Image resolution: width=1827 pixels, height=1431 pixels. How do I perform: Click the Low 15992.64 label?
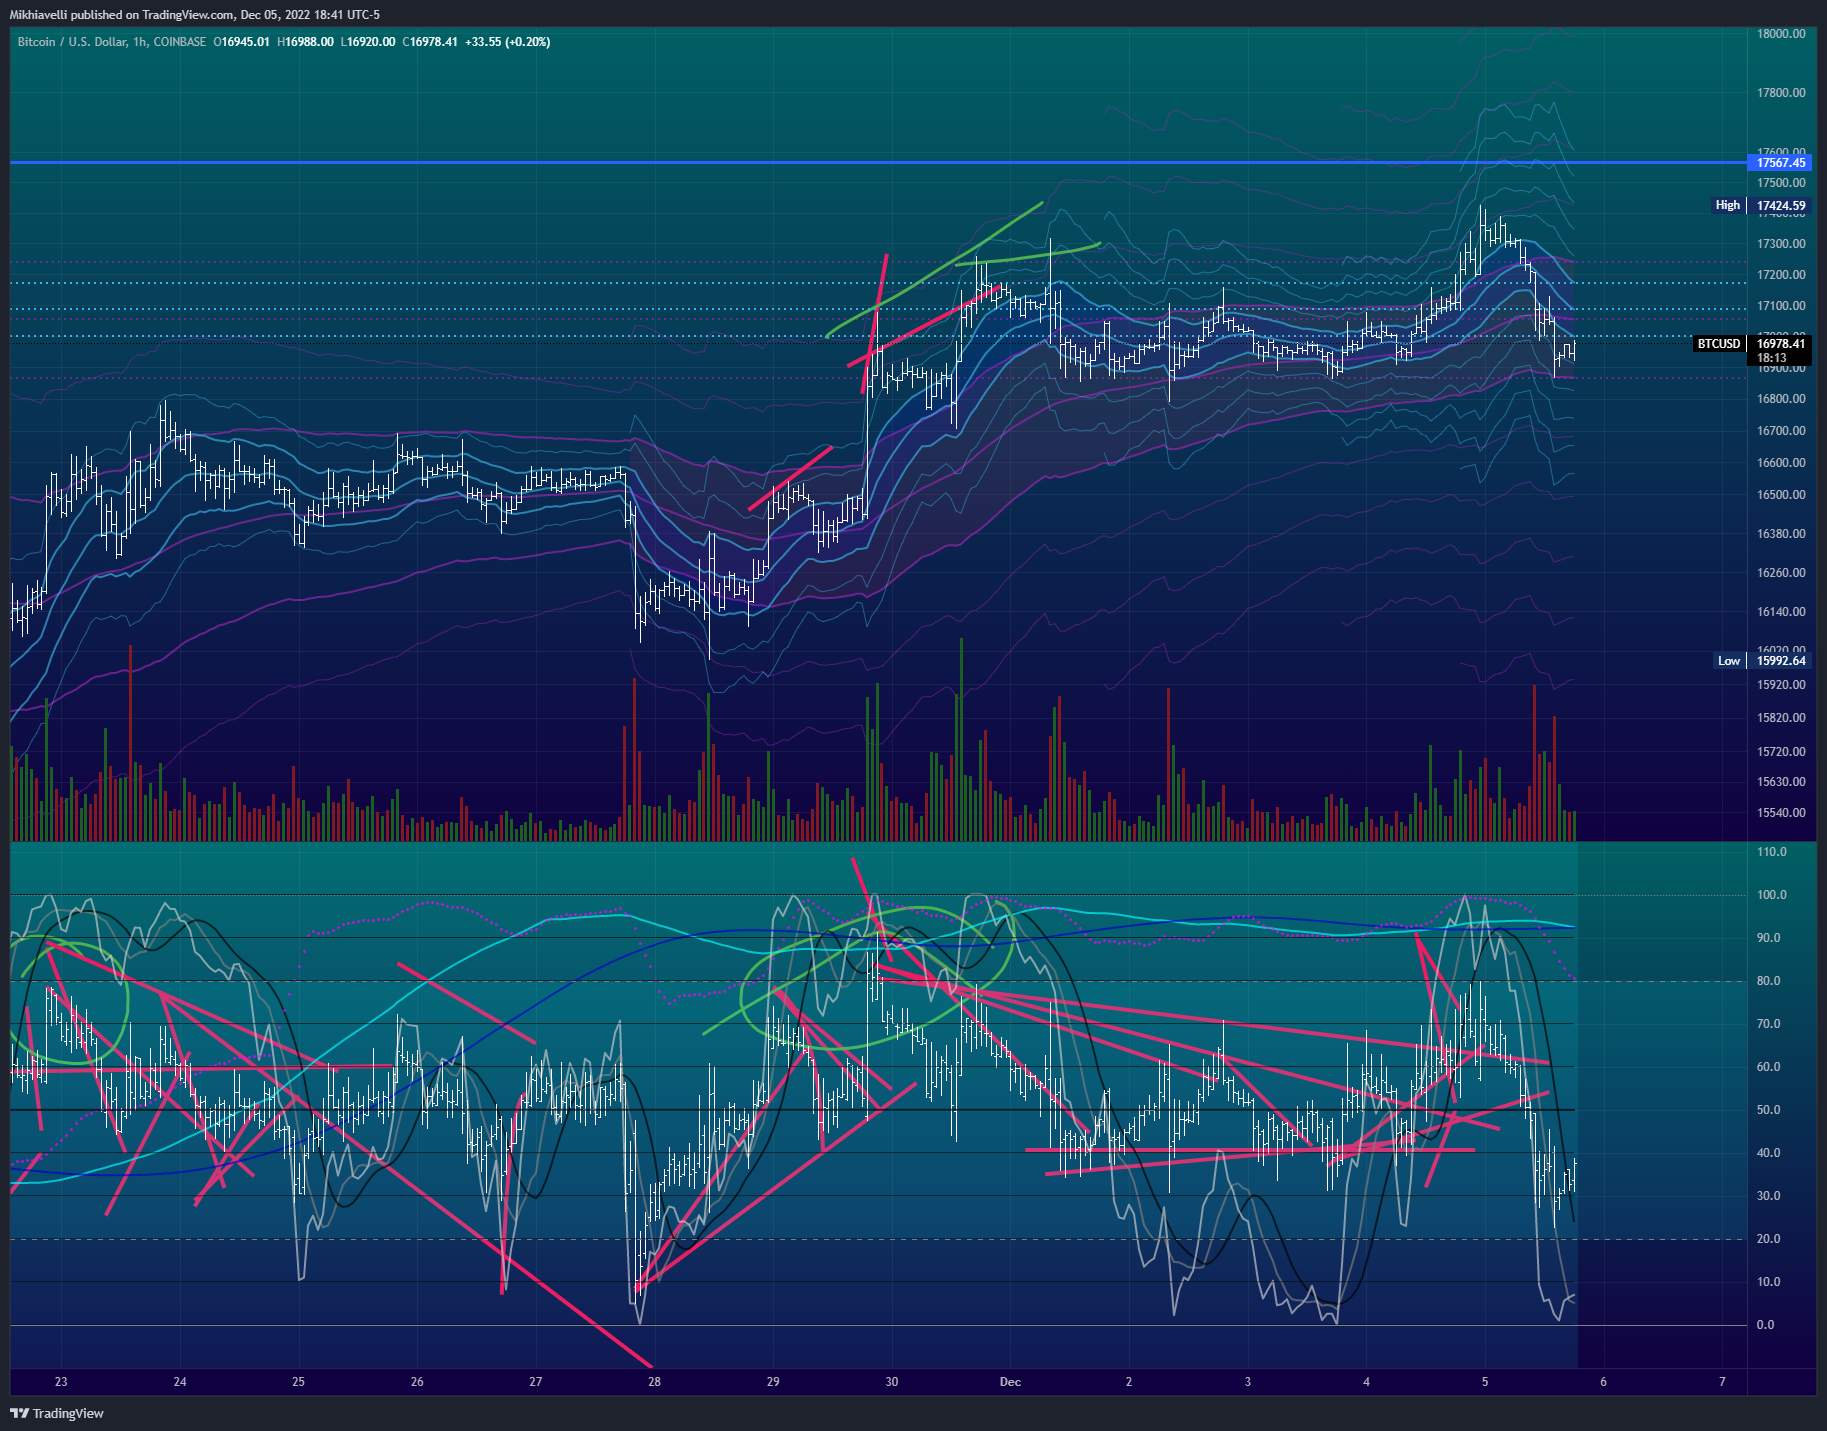point(1762,661)
